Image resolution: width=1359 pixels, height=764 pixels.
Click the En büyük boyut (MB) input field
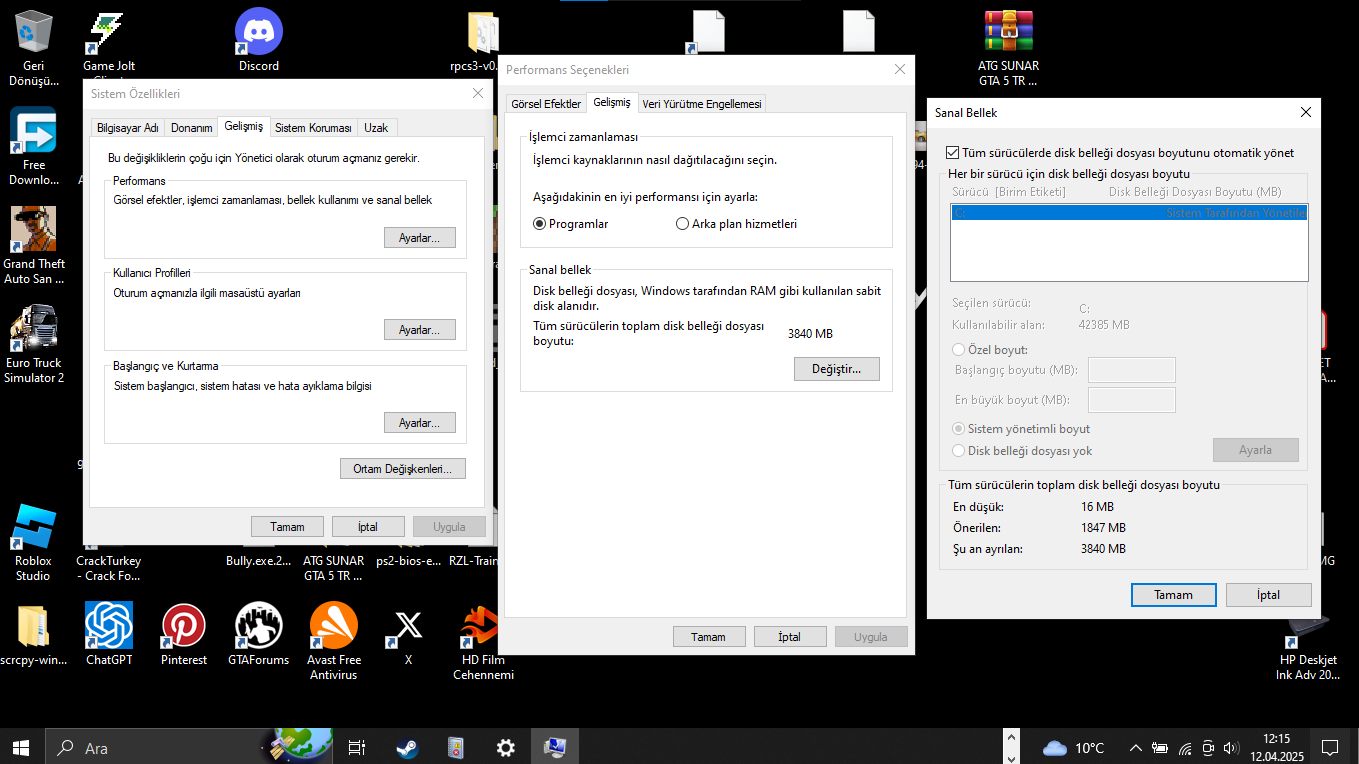1131,400
